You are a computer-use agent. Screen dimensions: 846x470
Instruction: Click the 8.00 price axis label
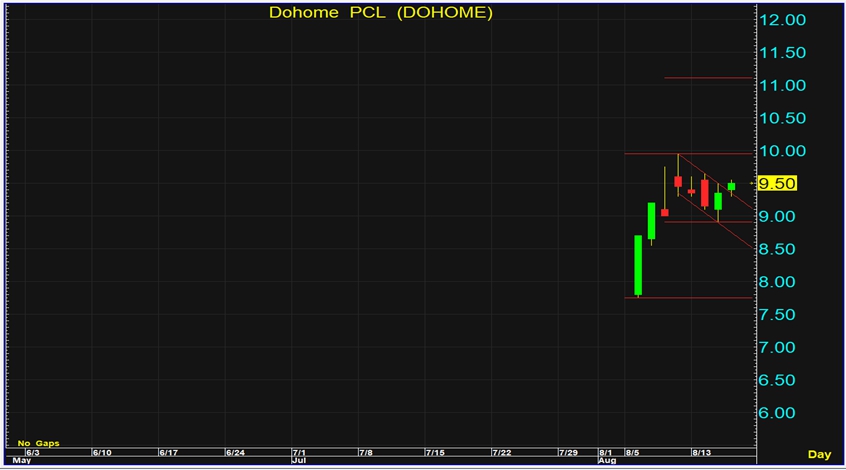click(777, 282)
